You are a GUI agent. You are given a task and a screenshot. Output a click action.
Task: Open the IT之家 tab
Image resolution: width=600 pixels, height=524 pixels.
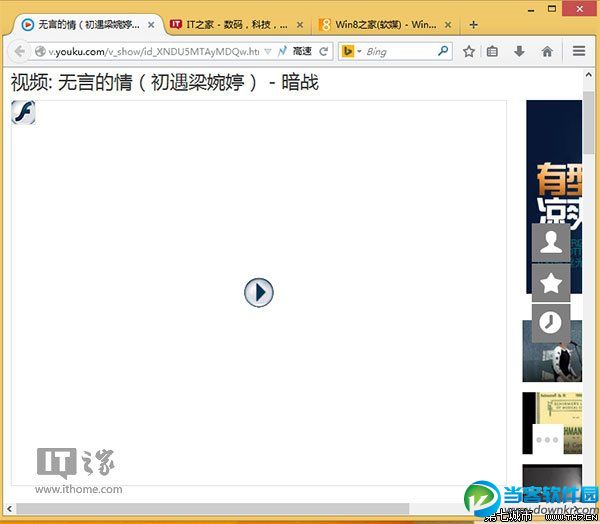coord(236,25)
